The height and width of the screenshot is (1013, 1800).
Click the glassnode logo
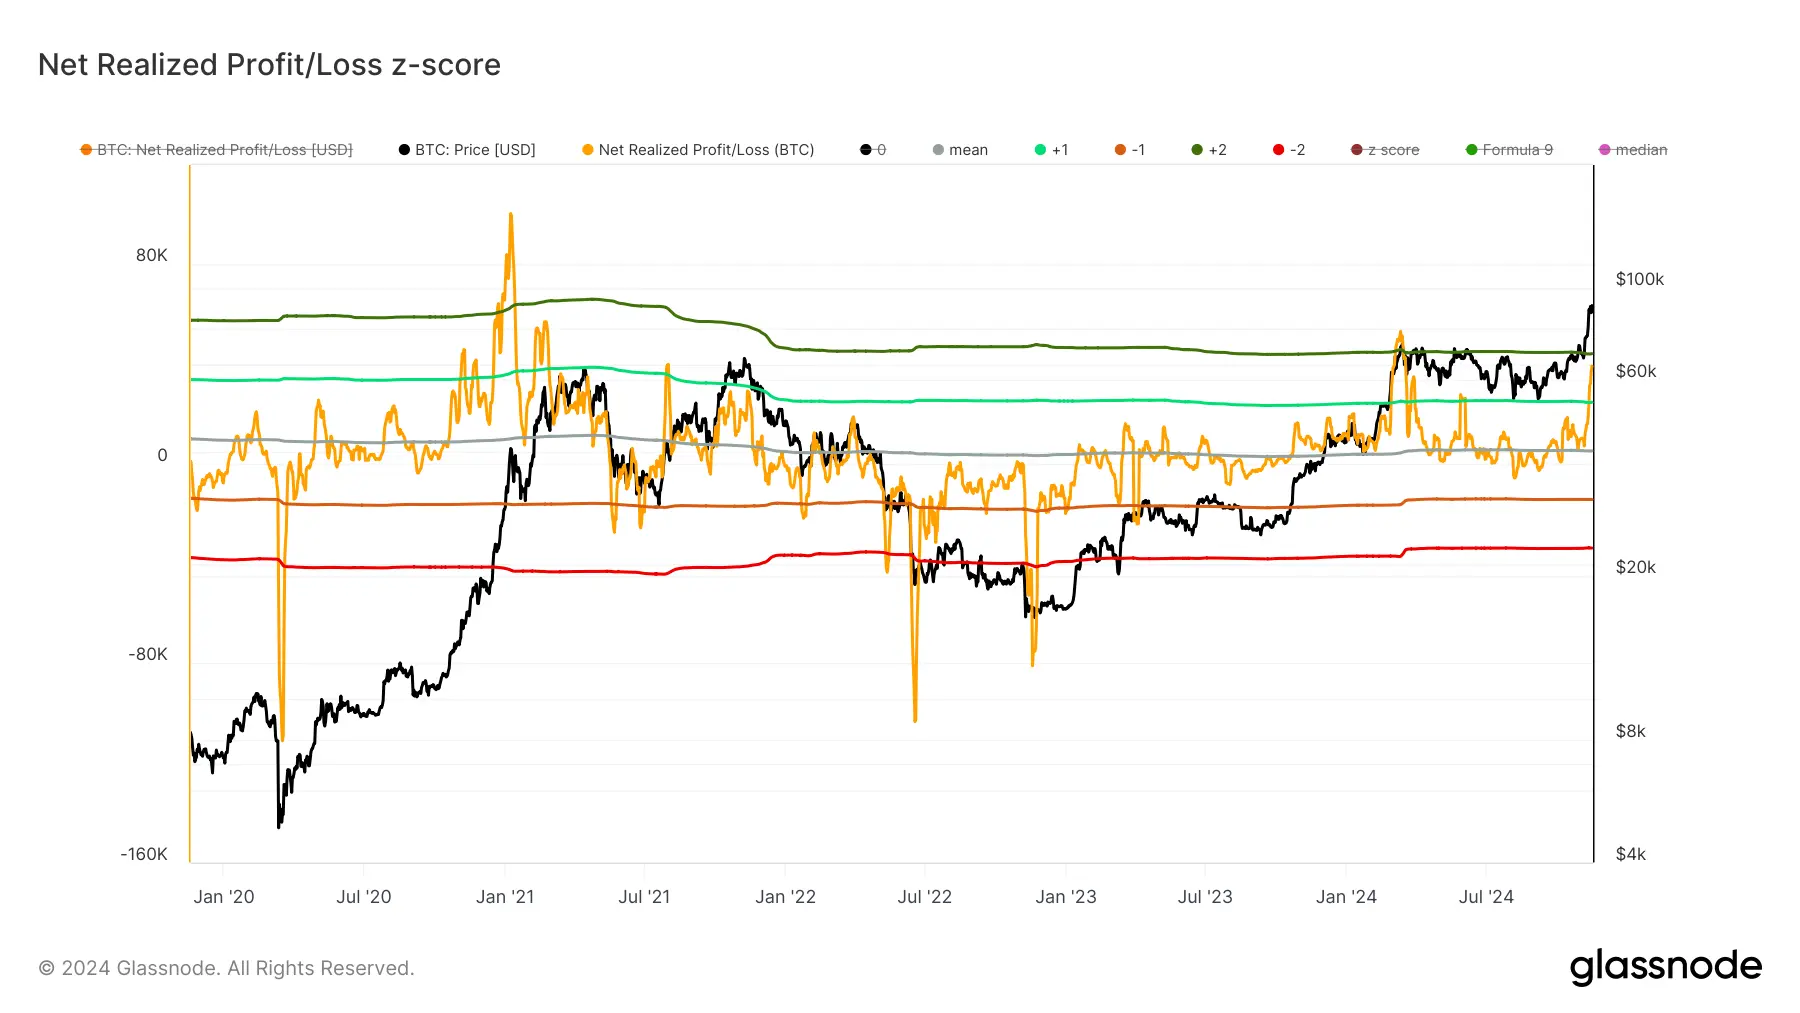coord(1665,967)
